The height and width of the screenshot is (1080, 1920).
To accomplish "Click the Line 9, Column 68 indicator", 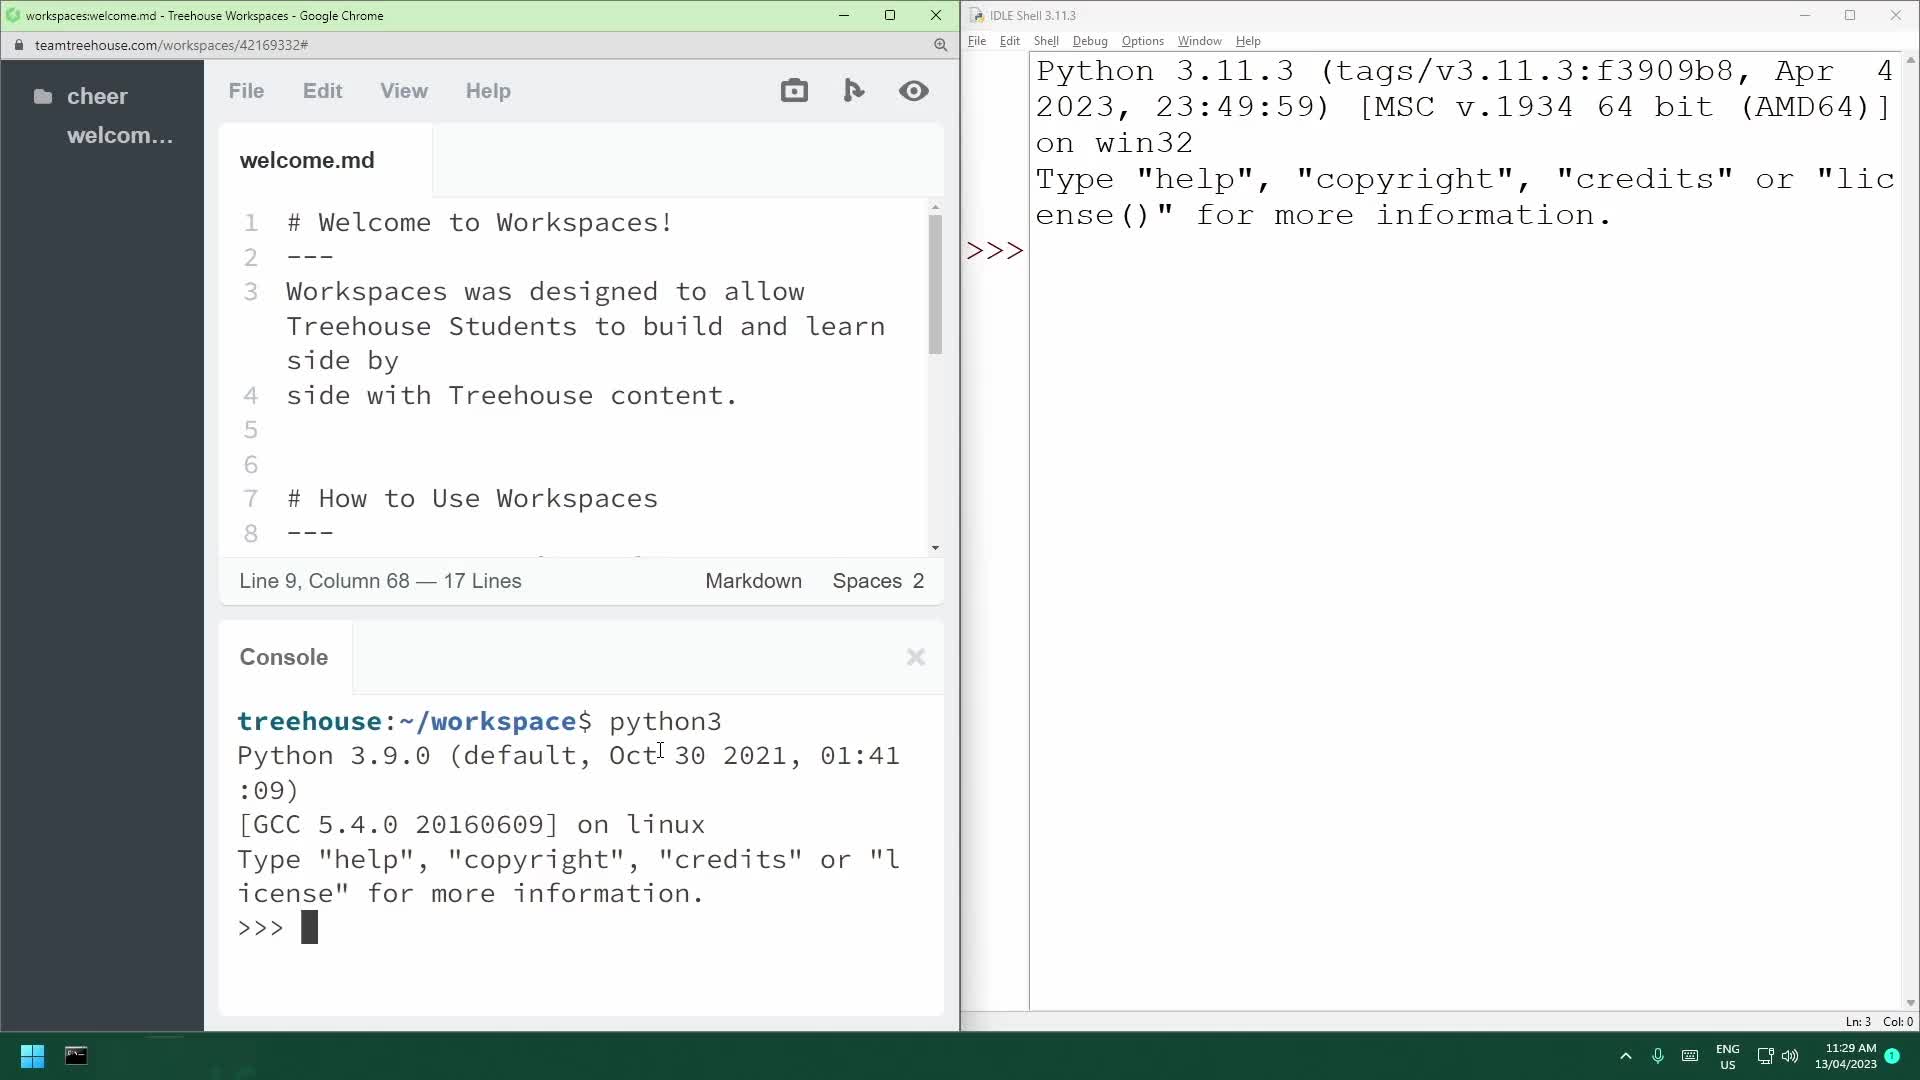I will tap(381, 581).
